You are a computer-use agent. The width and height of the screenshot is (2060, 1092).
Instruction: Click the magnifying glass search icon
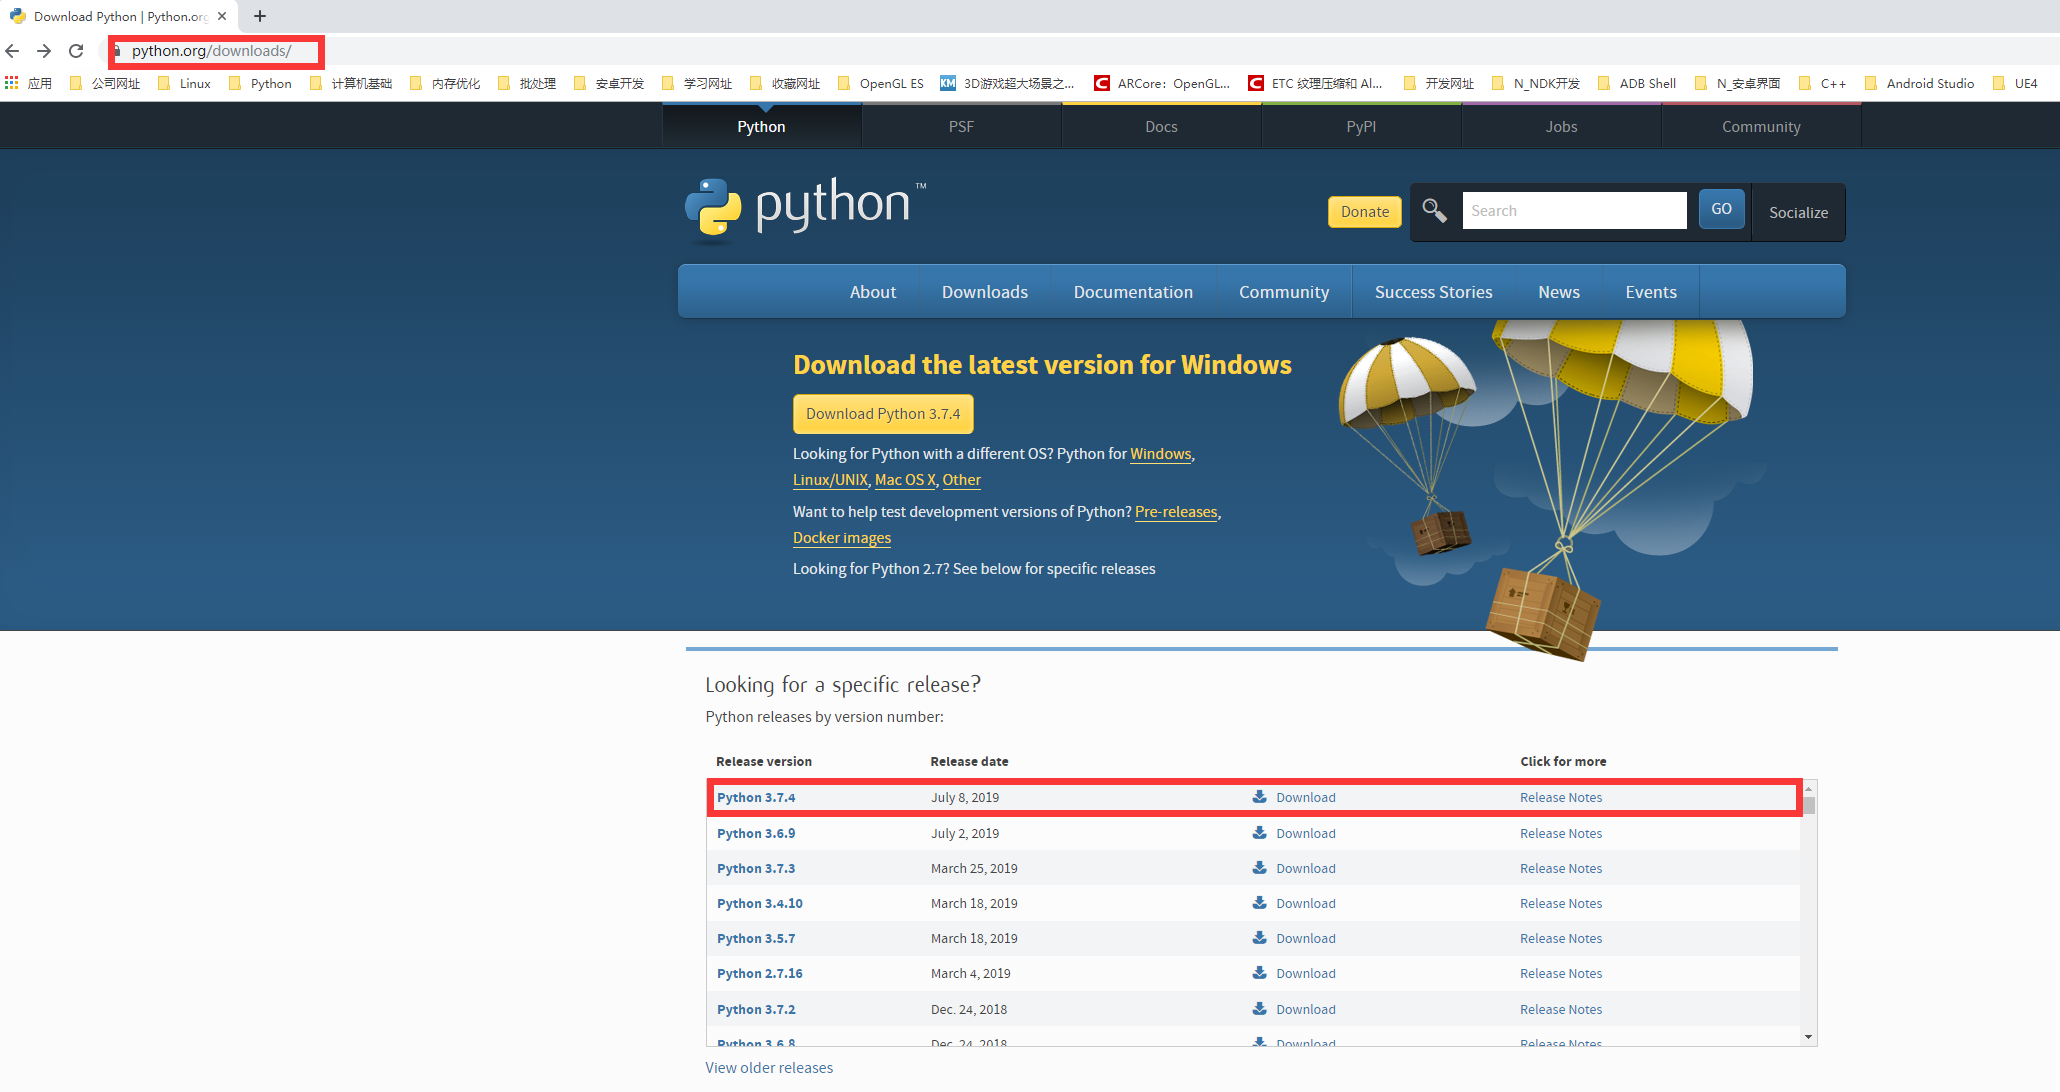pos(1434,211)
